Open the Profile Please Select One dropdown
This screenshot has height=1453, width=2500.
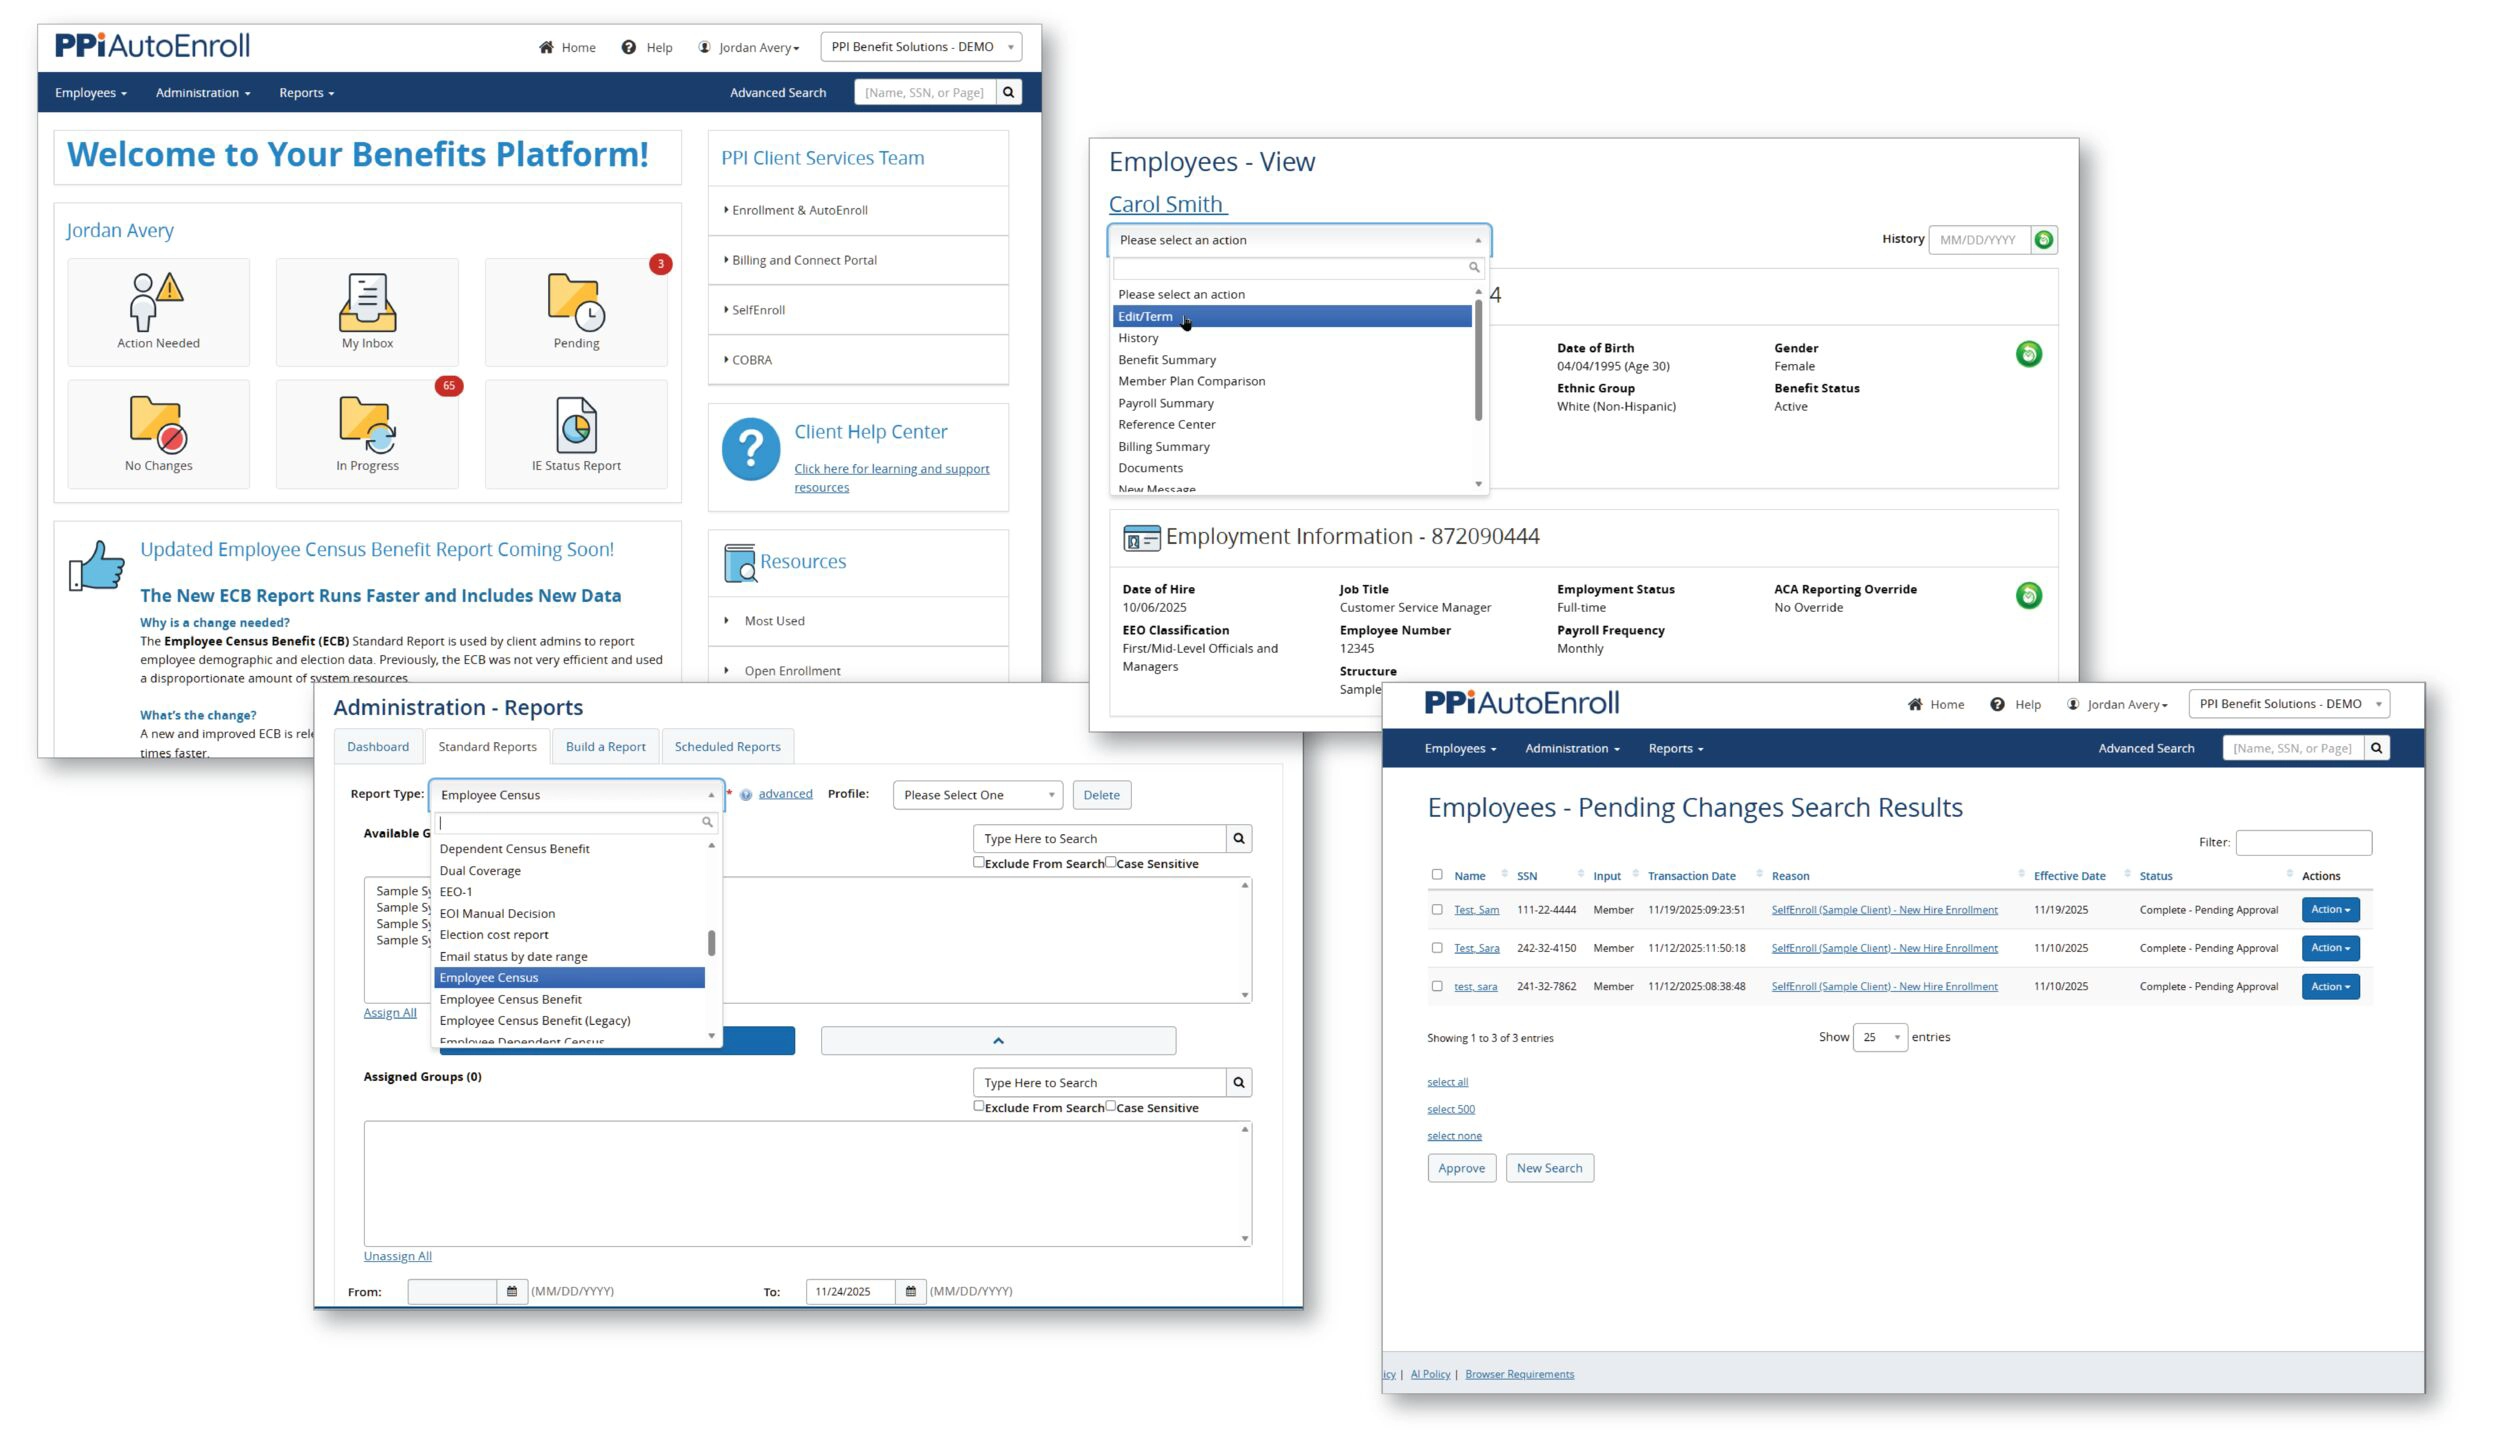[975, 794]
